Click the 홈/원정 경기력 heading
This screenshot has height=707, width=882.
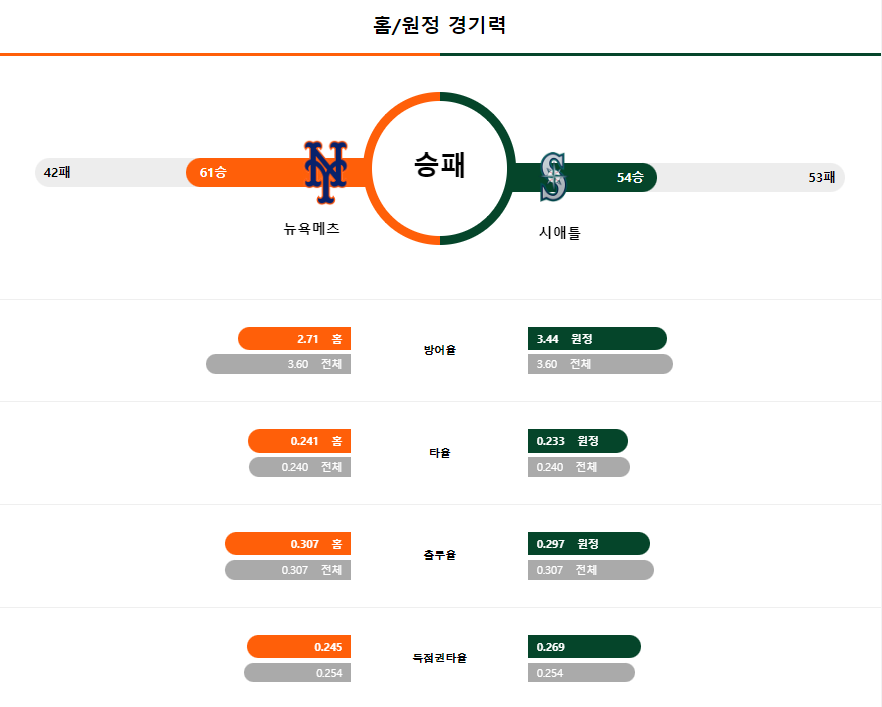coord(440,25)
